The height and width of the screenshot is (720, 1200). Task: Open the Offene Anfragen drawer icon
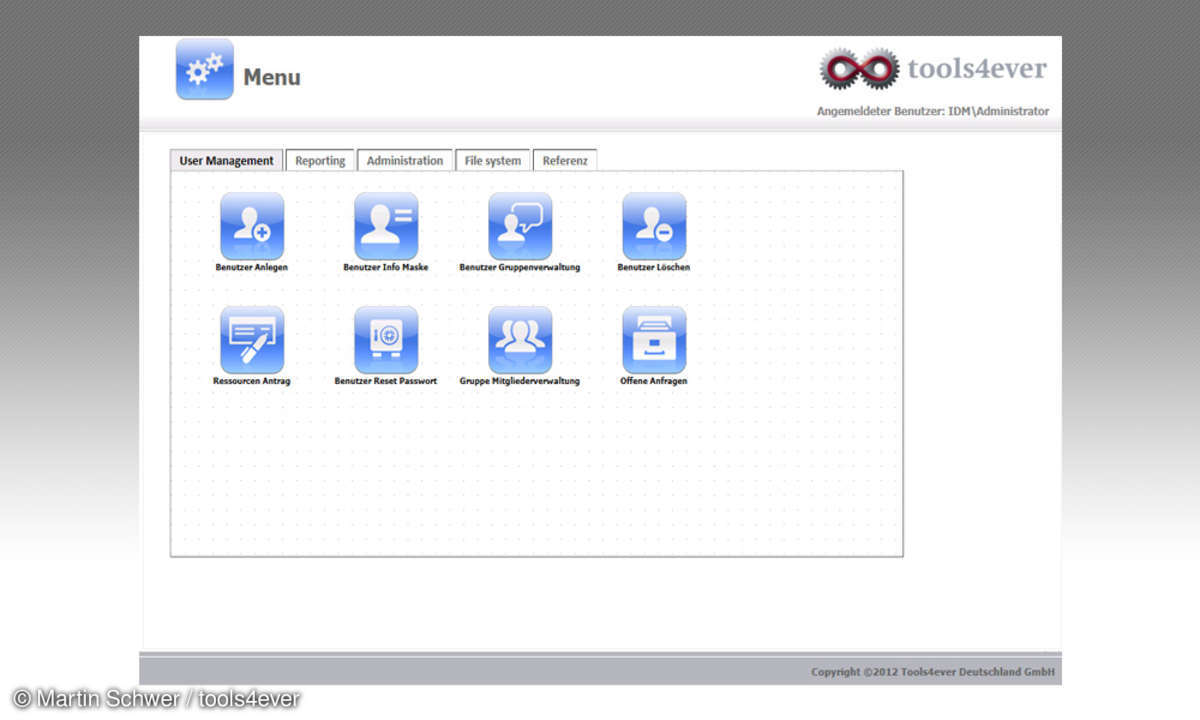(654, 340)
